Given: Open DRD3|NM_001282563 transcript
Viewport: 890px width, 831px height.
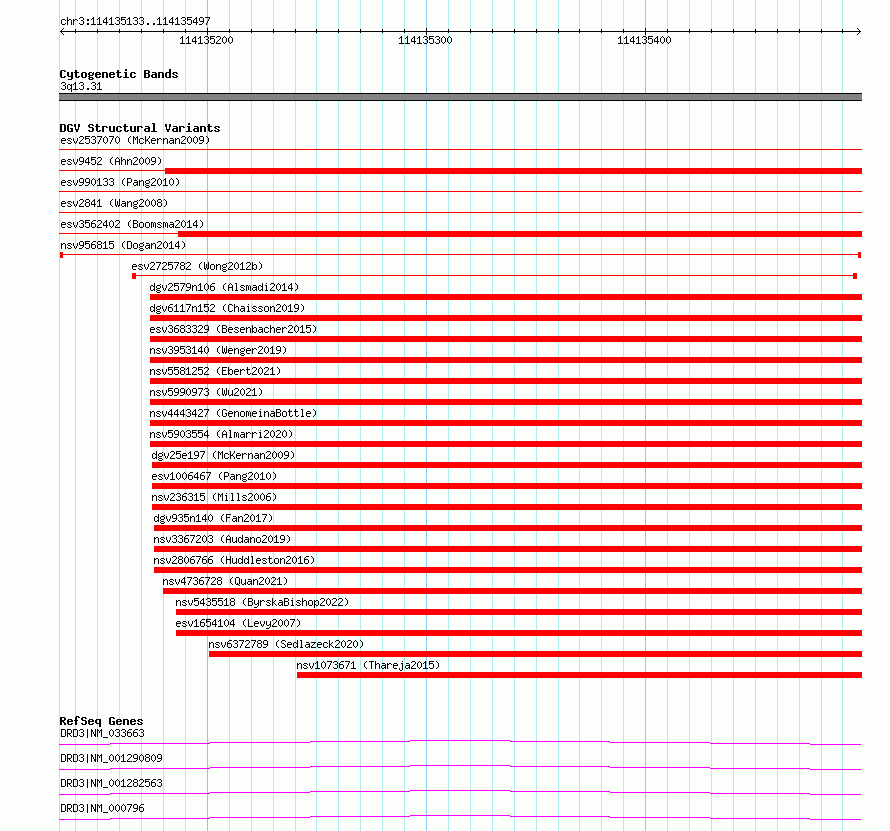Looking at the screenshot, I should click(111, 783).
